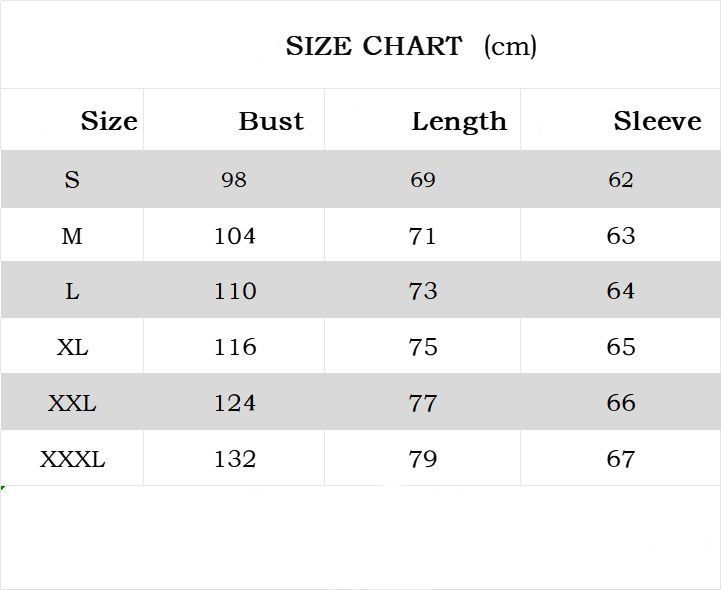721x590 pixels.
Task: Select the S size row label
Action: [x=72, y=180]
